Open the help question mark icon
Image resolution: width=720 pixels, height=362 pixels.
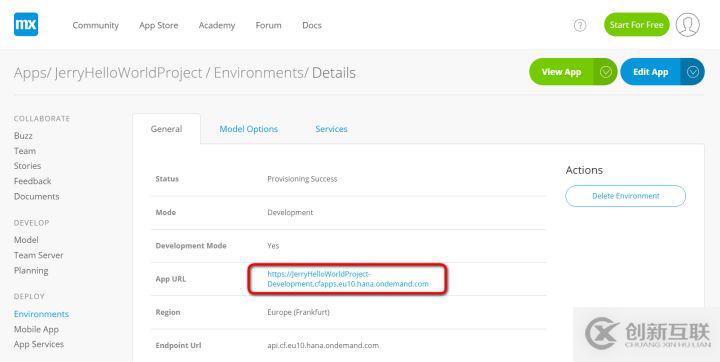tap(580, 25)
